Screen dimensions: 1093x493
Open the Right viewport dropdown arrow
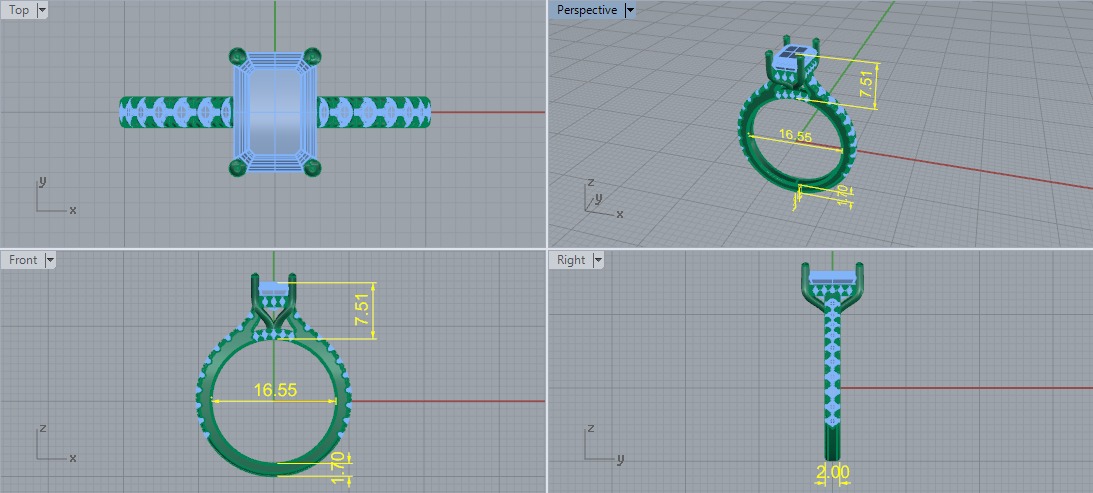coord(597,259)
